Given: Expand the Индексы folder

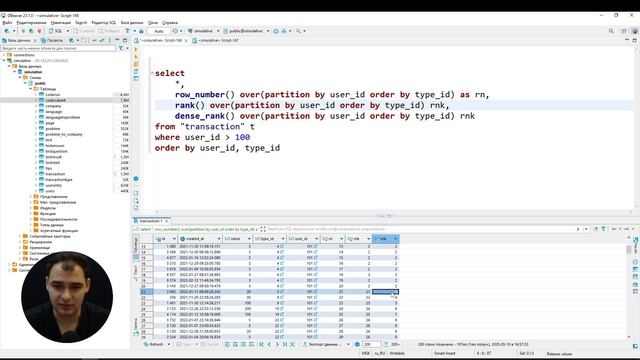Looking at the screenshot, I should click(31, 208).
